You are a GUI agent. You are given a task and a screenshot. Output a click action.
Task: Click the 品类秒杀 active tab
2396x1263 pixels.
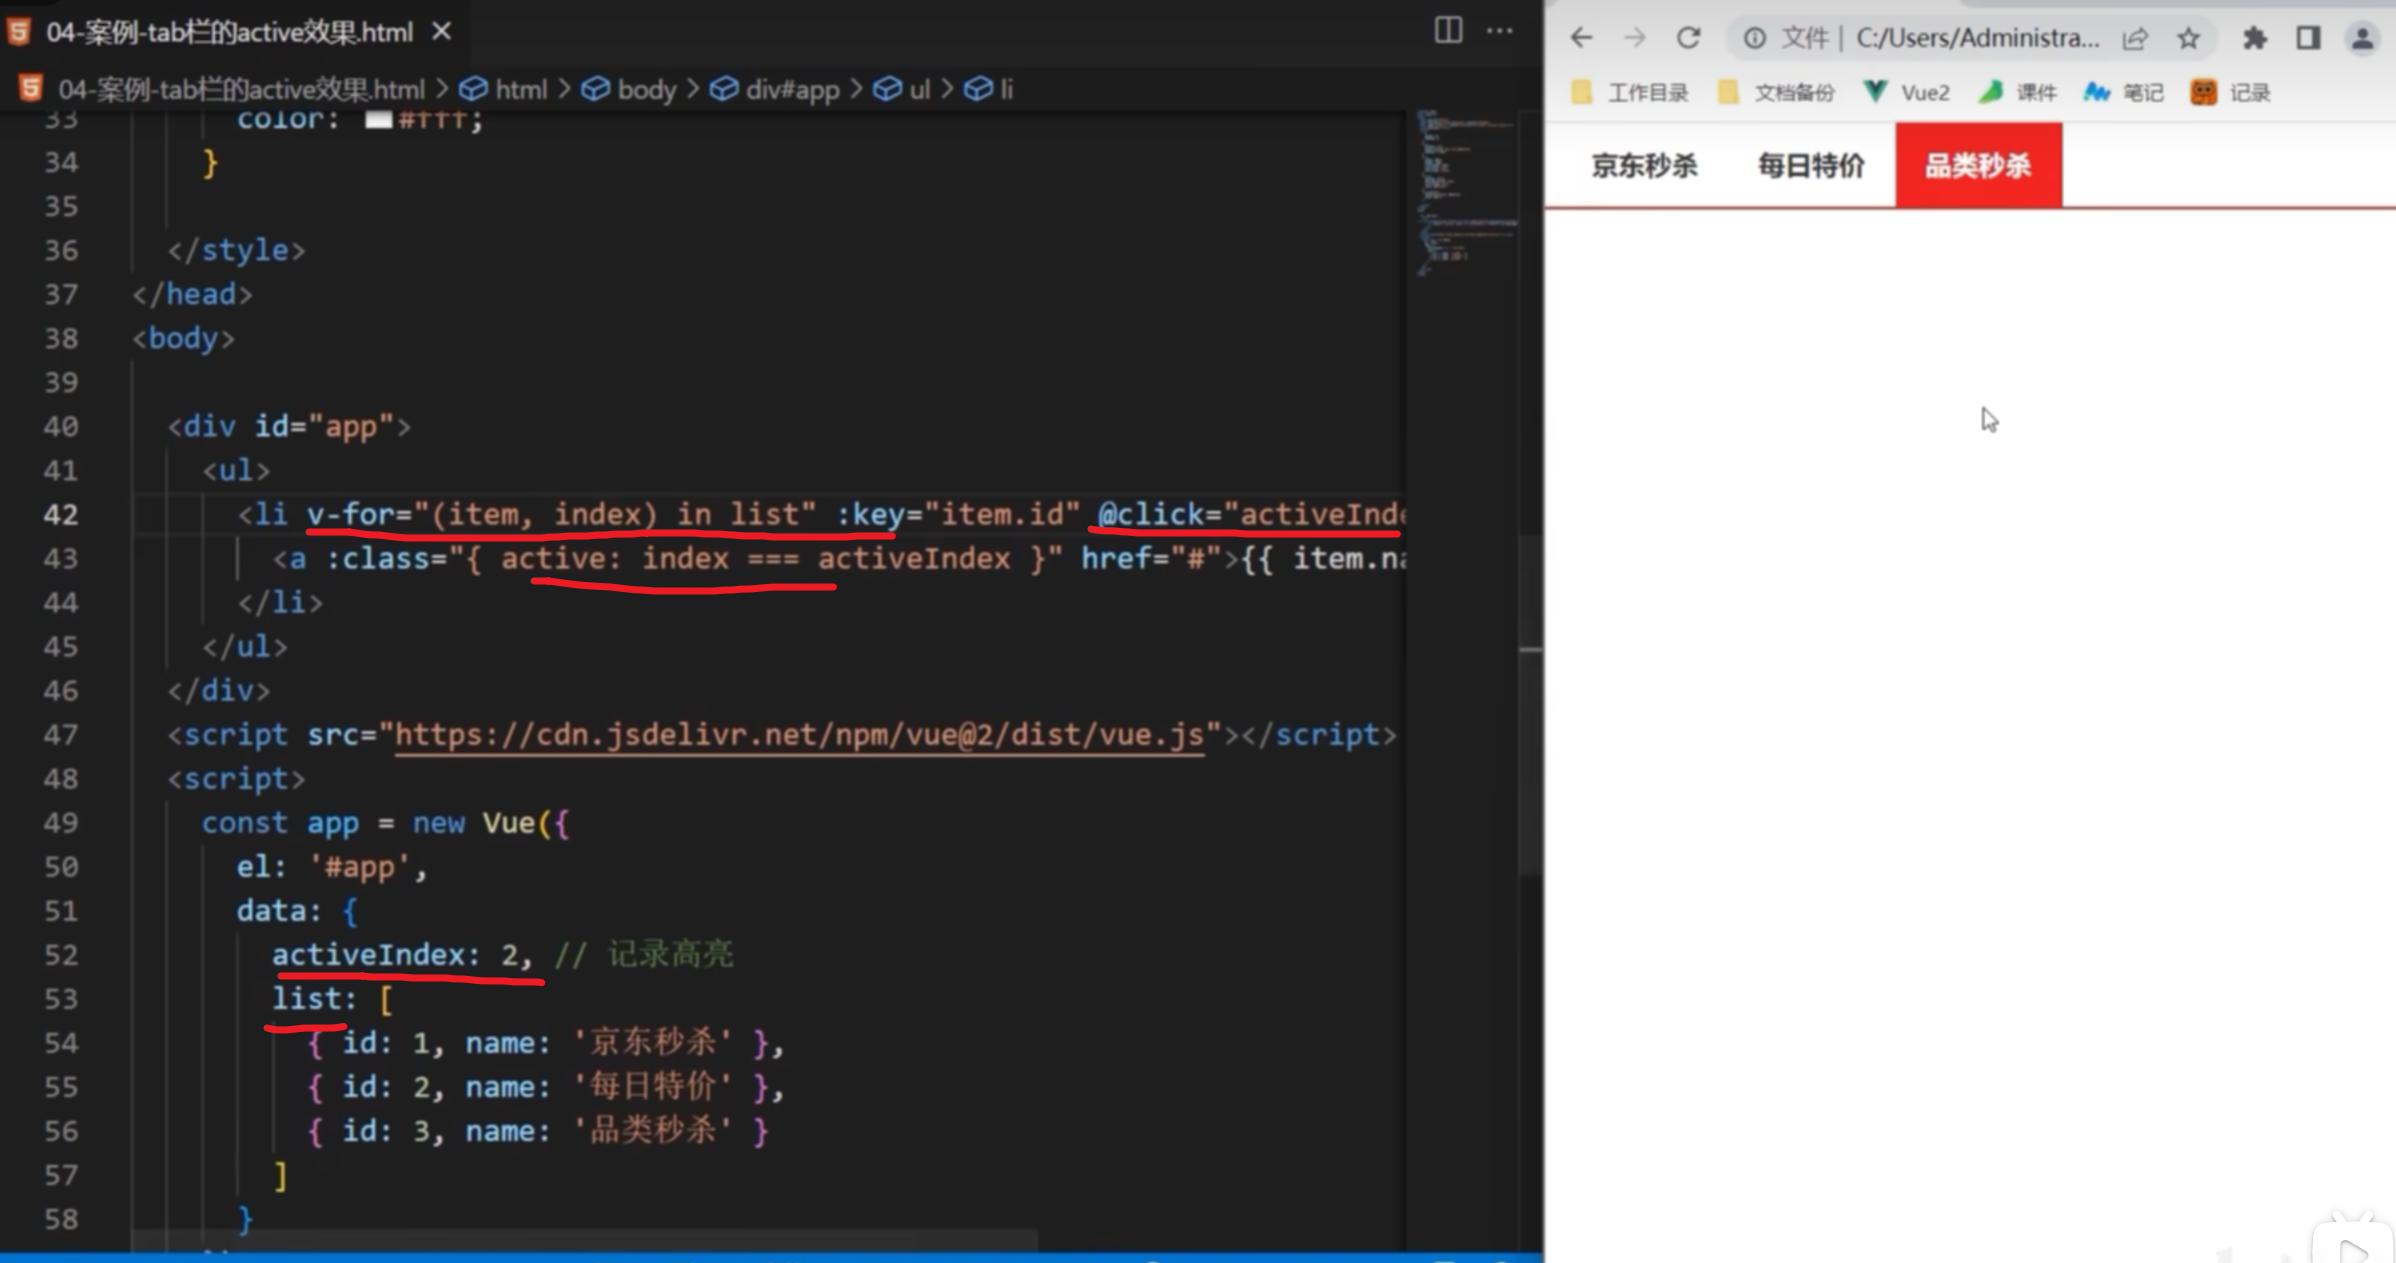[1978, 165]
